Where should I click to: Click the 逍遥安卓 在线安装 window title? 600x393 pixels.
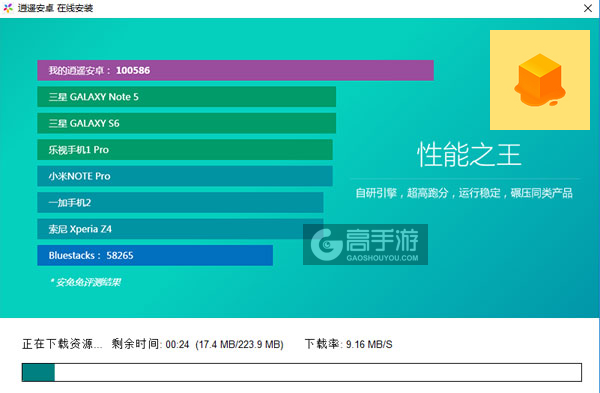55,8
